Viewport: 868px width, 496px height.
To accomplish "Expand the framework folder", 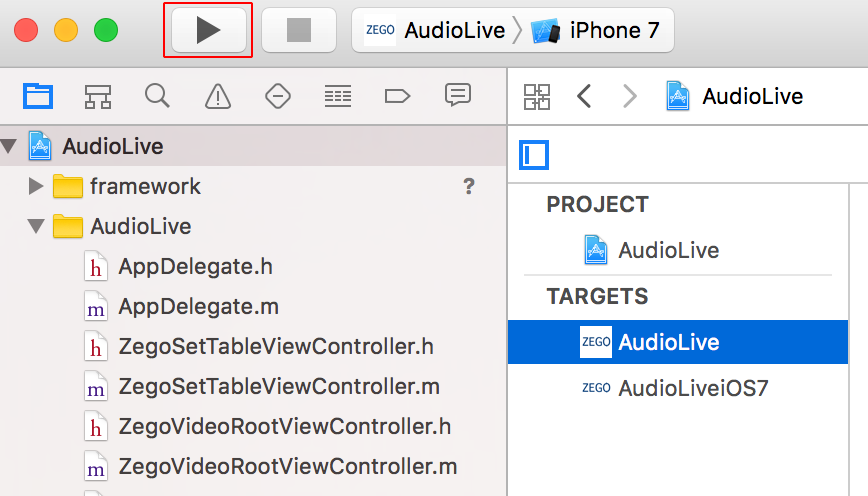I will coord(36,187).
